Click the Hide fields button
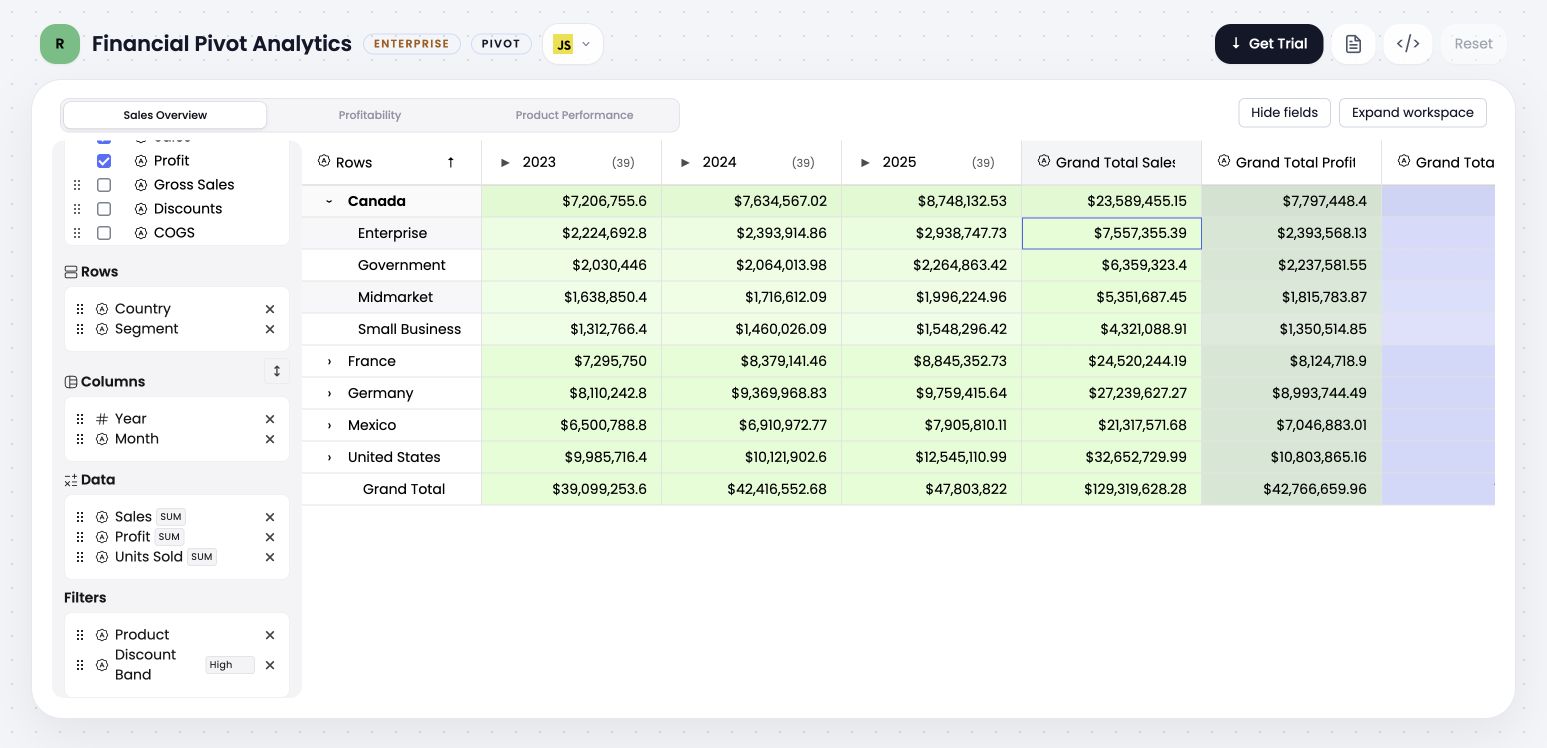The image size is (1547, 748). point(1284,113)
